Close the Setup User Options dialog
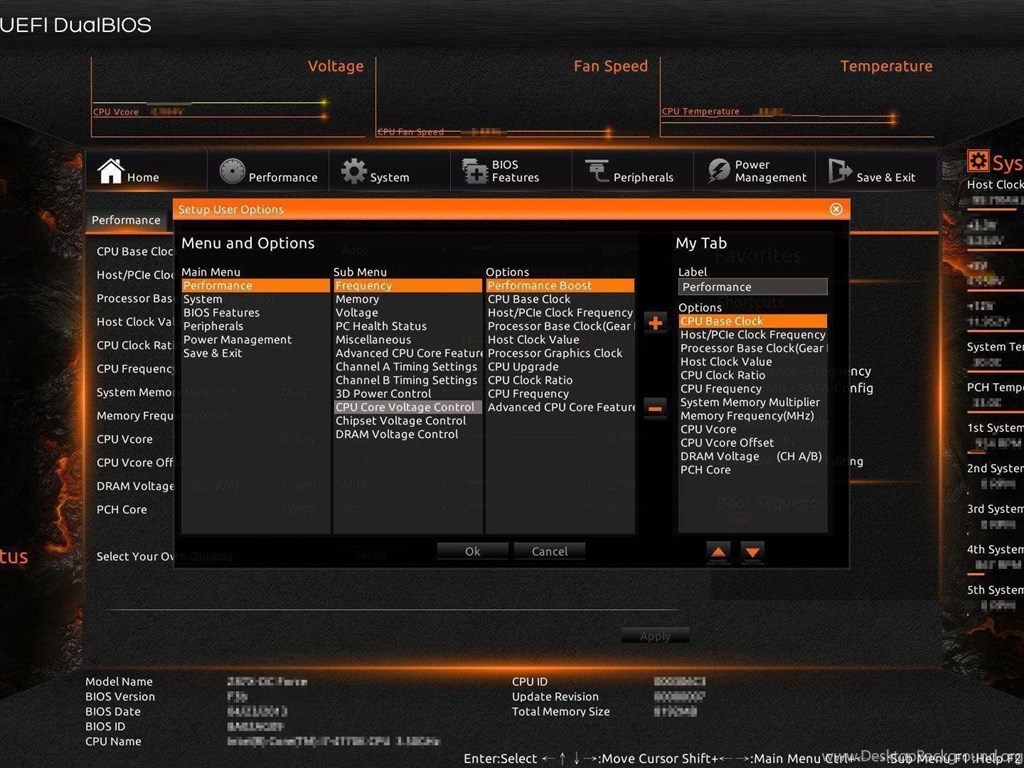 click(x=836, y=209)
